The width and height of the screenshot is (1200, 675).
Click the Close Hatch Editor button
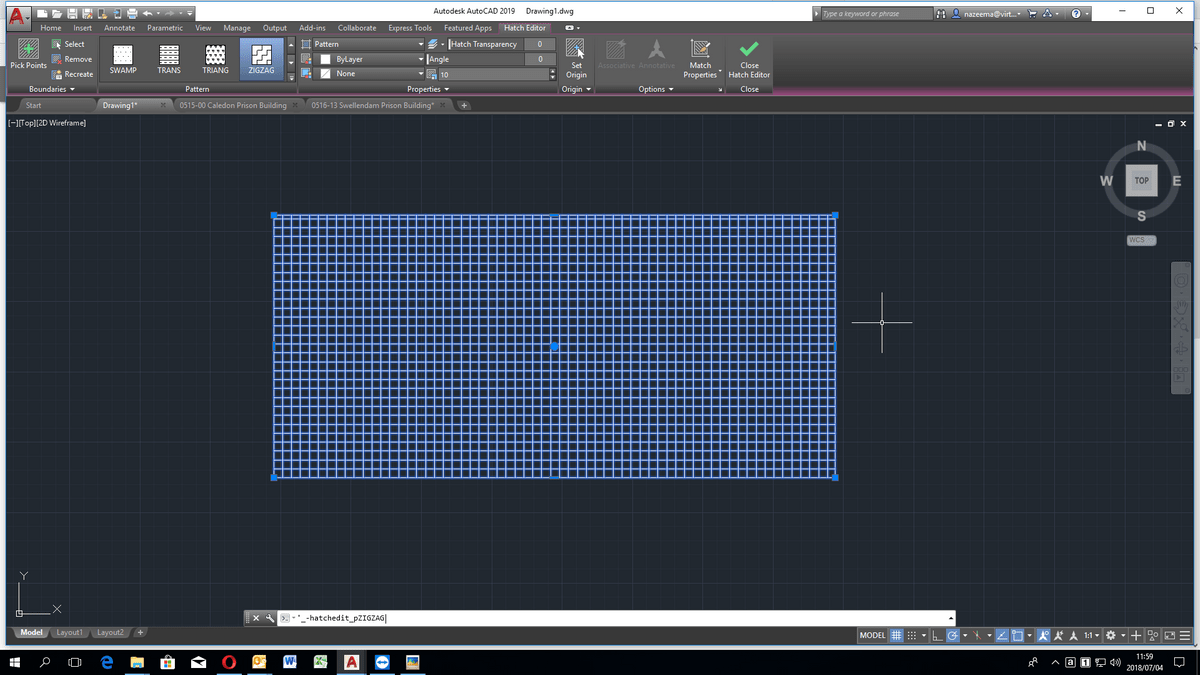point(749,58)
